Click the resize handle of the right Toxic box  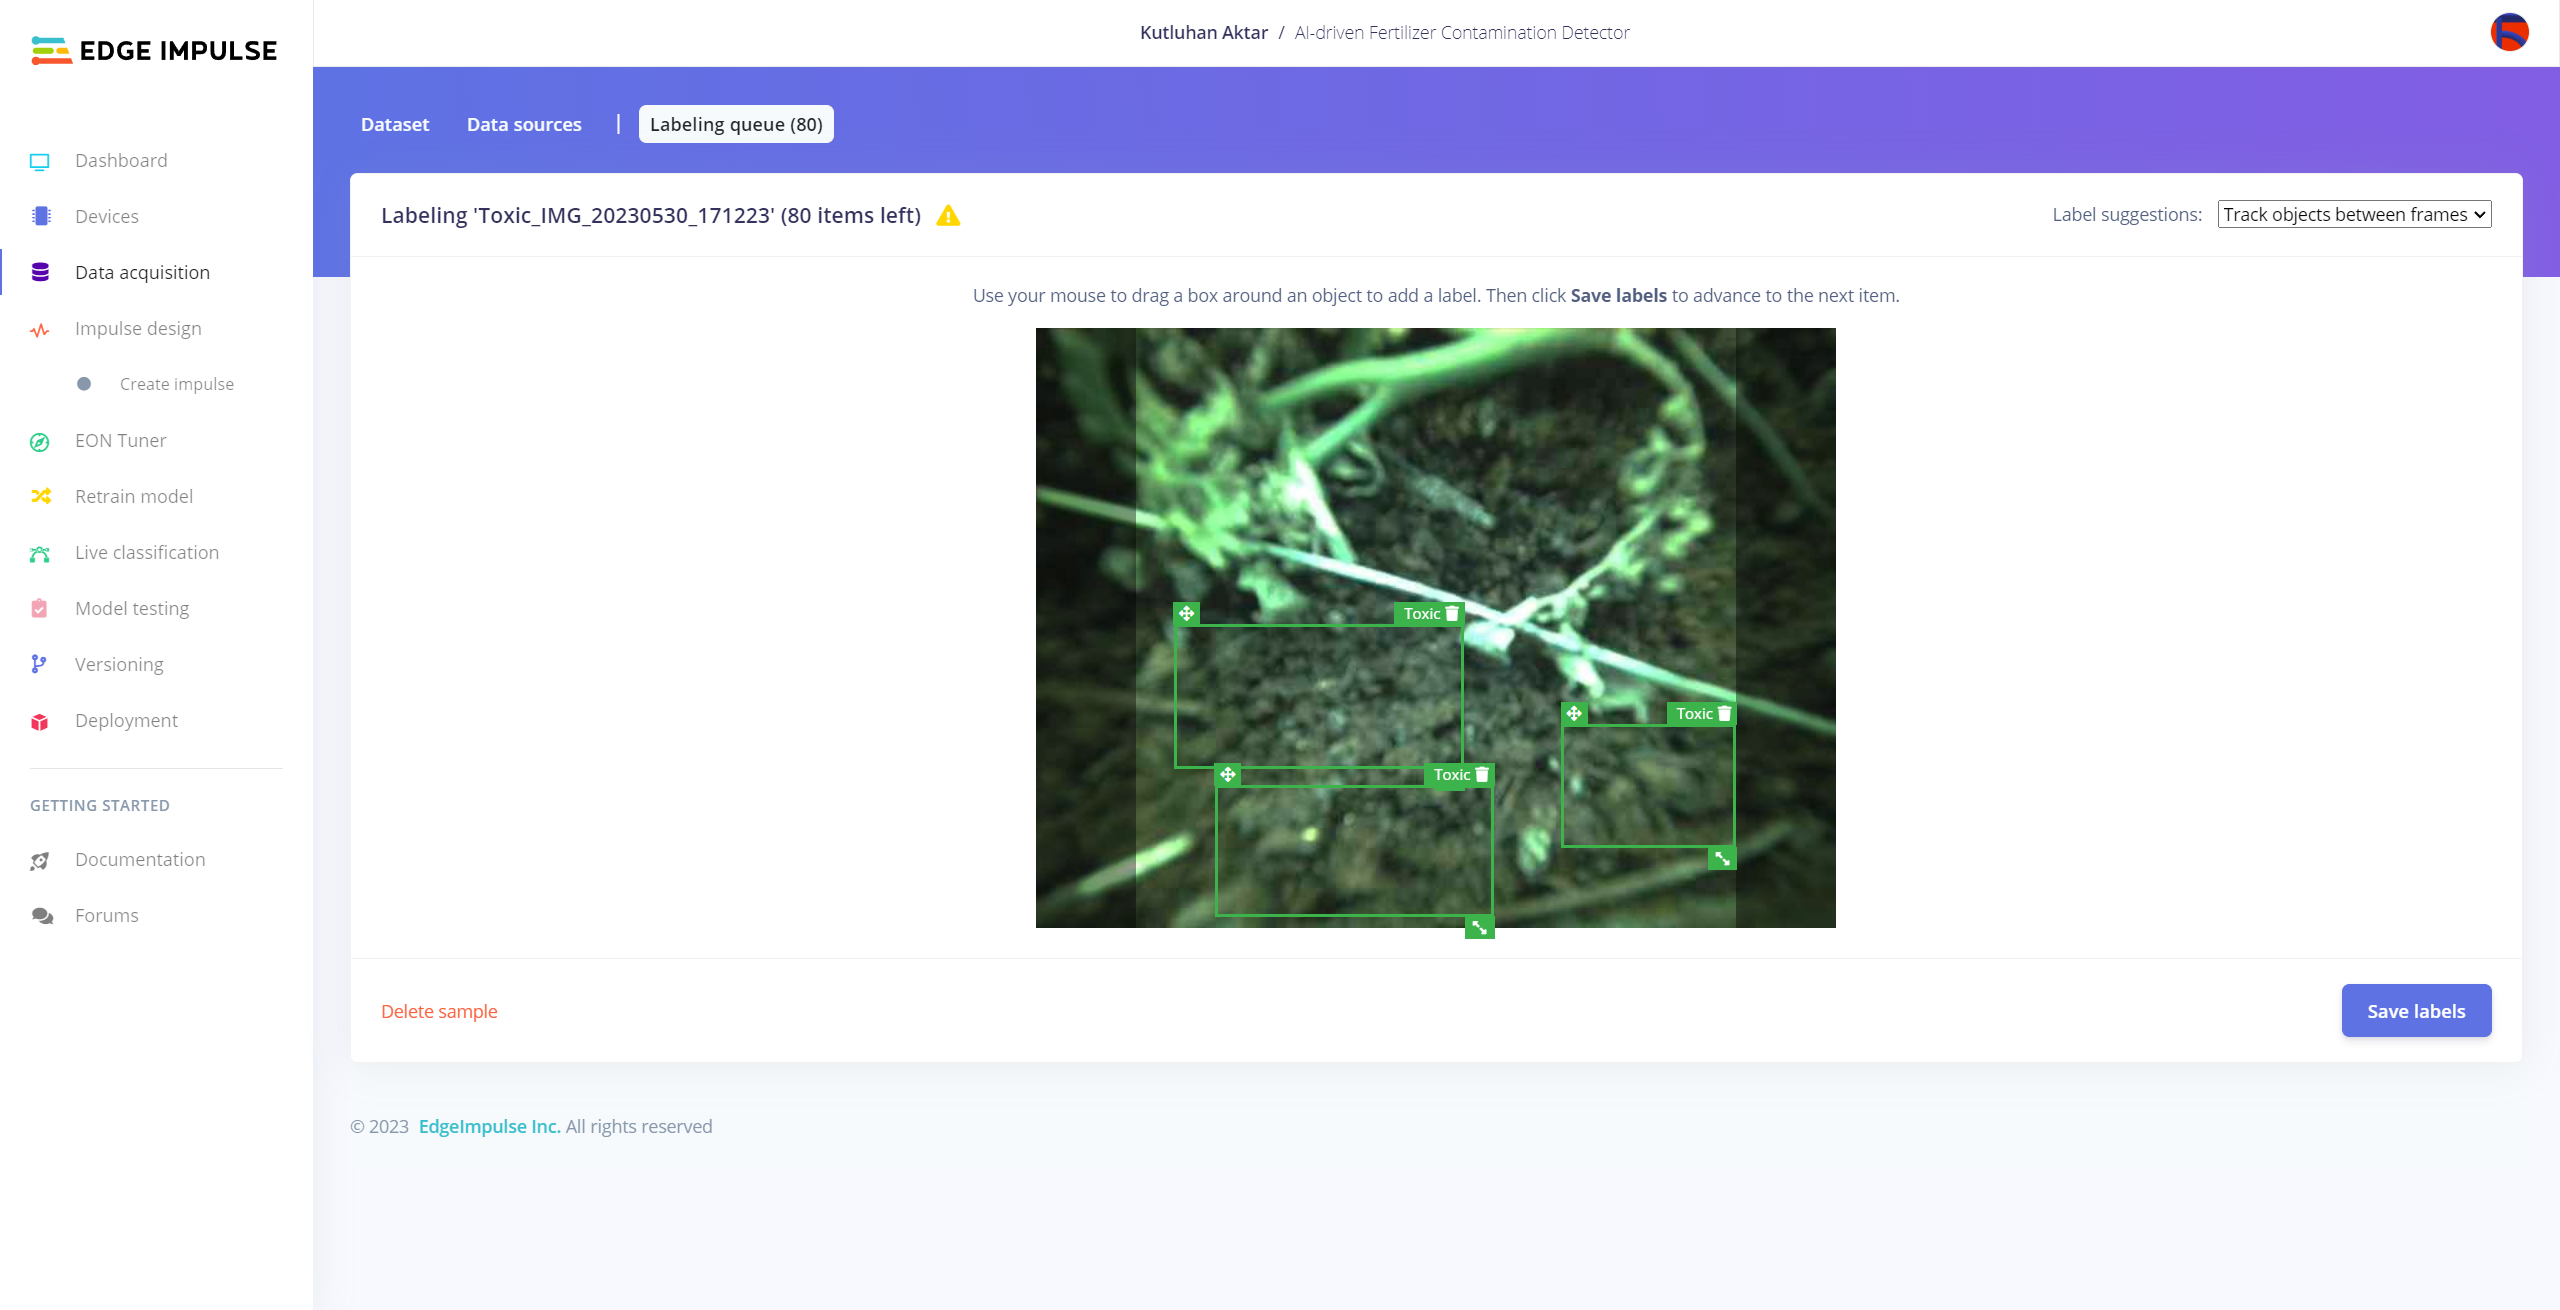pyautogui.click(x=1722, y=858)
